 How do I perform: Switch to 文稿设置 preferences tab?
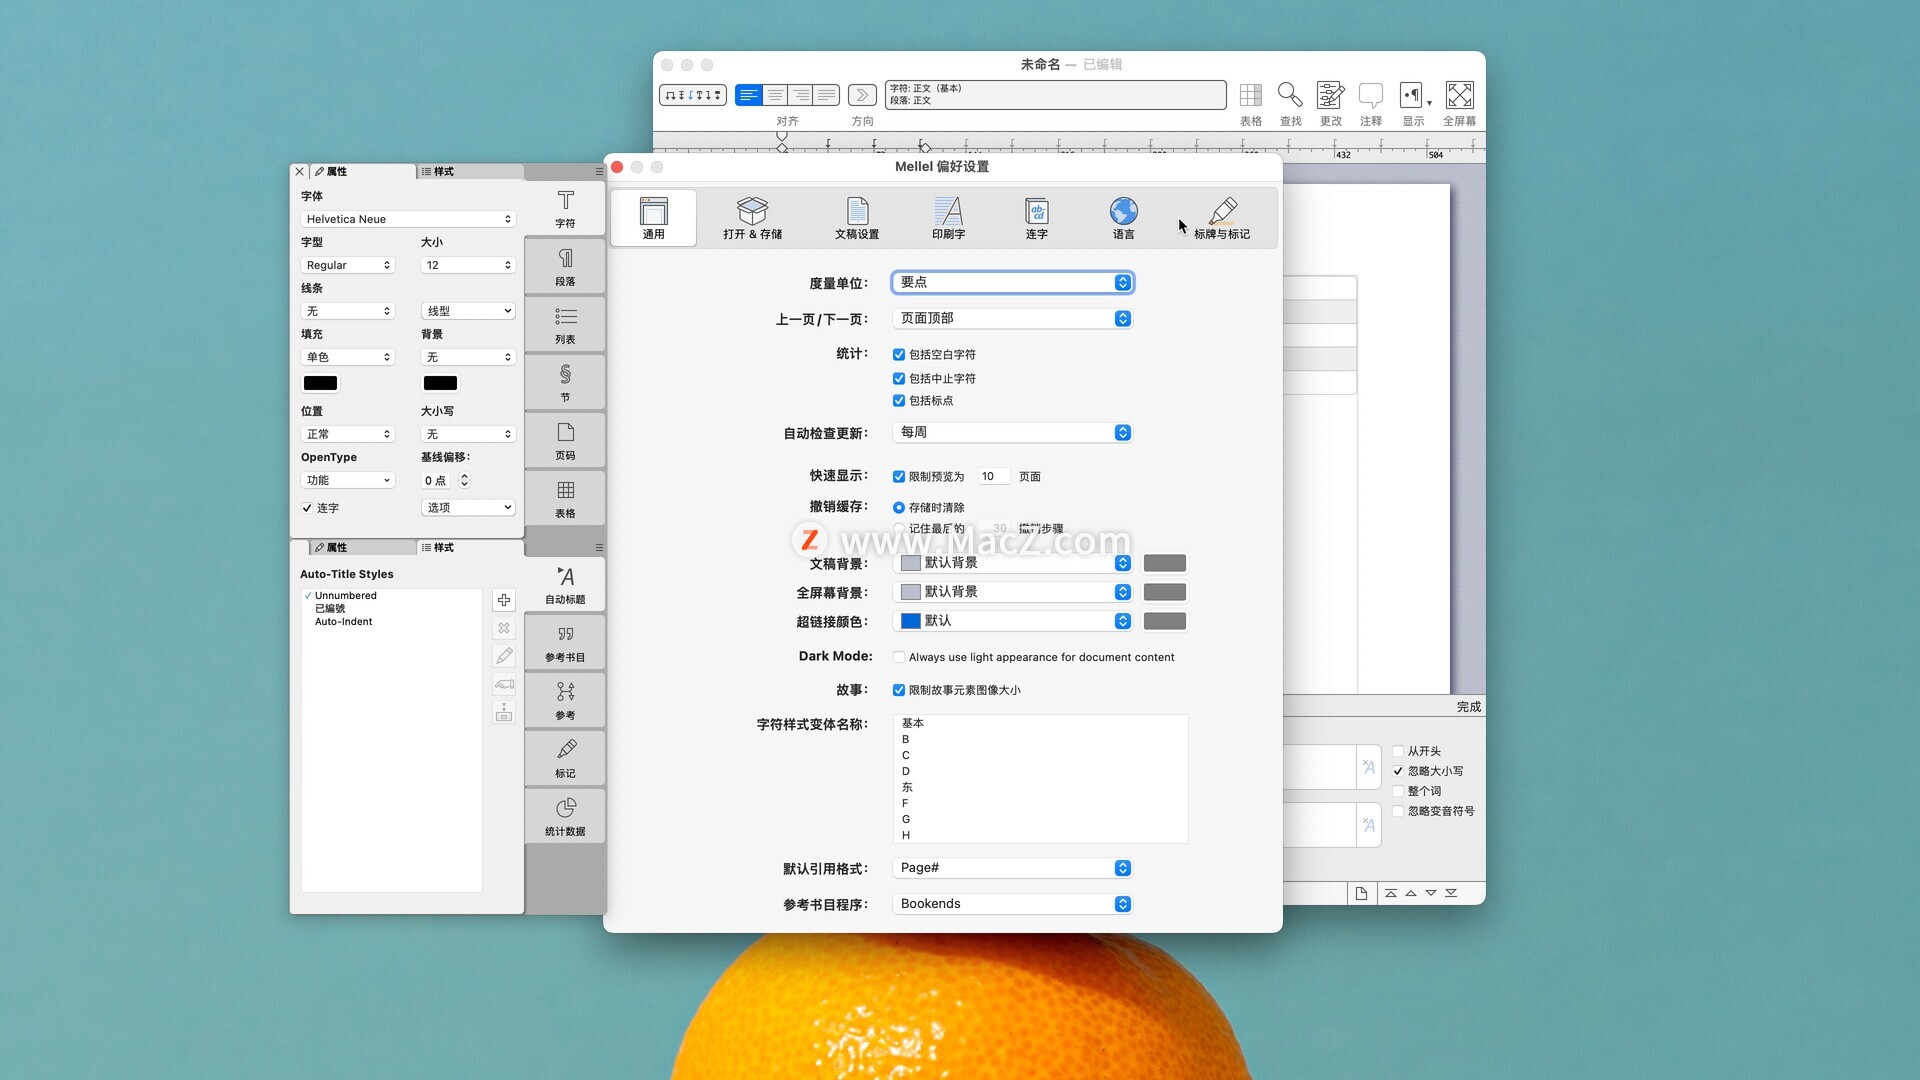[857, 218]
